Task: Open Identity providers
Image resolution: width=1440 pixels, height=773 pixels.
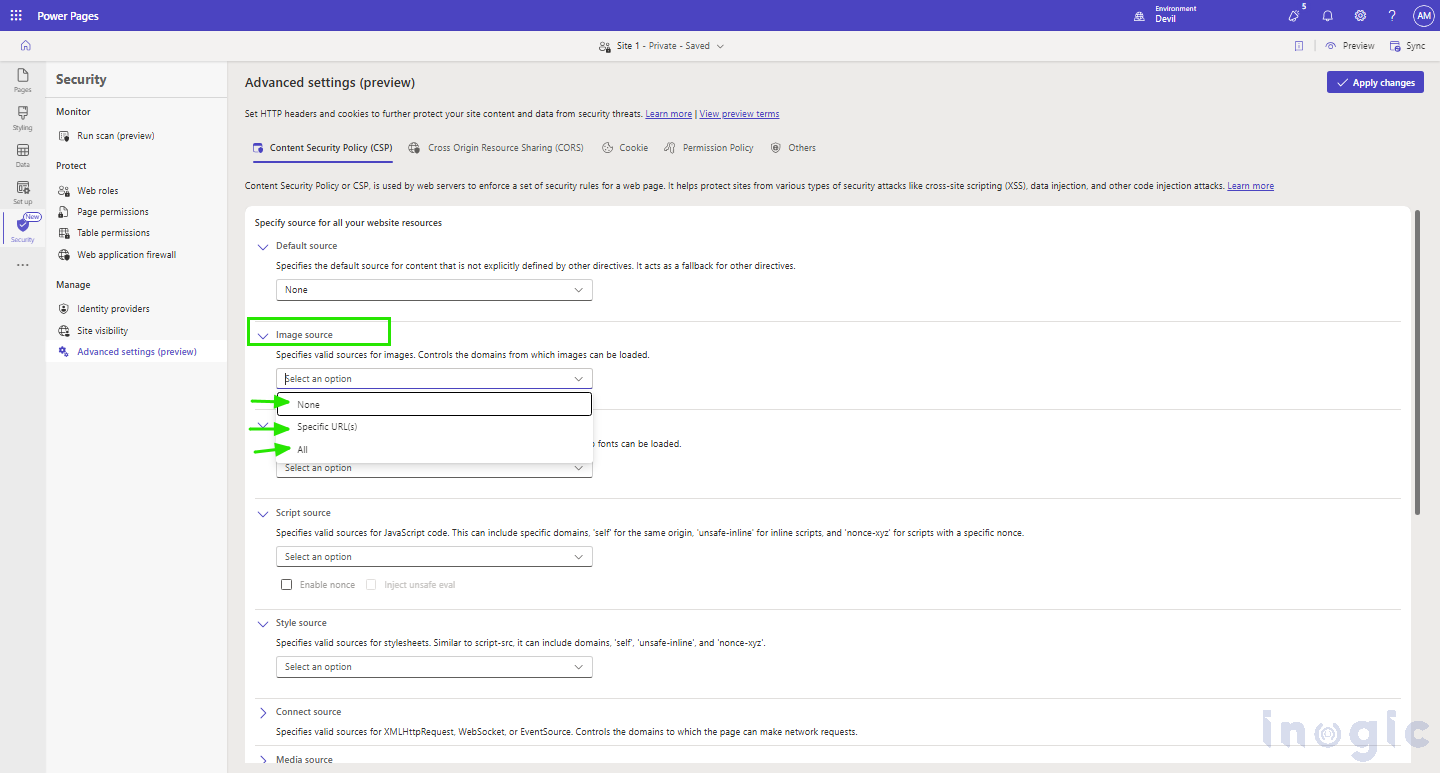Action: pyautogui.click(x=113, y=309)
